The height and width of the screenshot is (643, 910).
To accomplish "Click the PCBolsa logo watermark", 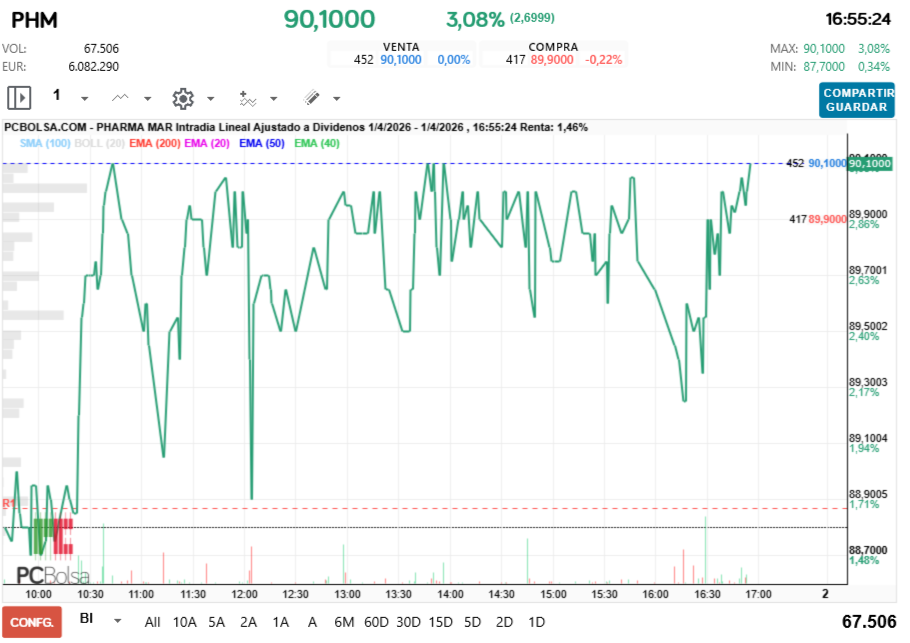I will click(53, 575).
